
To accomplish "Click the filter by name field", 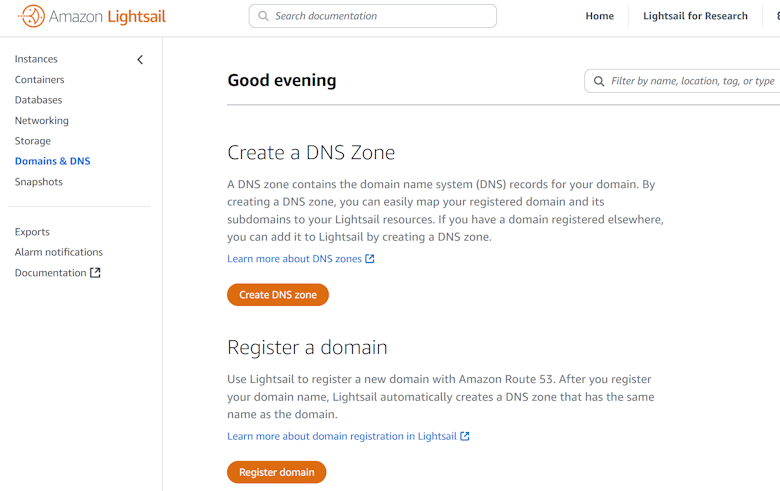I will pyautogui.click(x=692, y=81).
